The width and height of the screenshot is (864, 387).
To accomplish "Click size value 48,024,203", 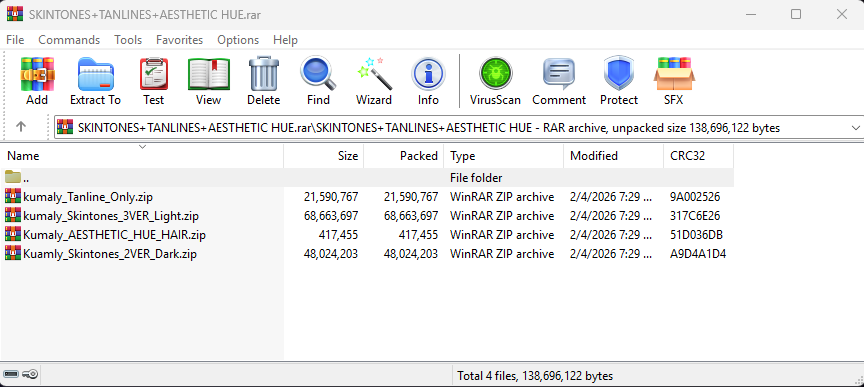I will pos(331,254).
